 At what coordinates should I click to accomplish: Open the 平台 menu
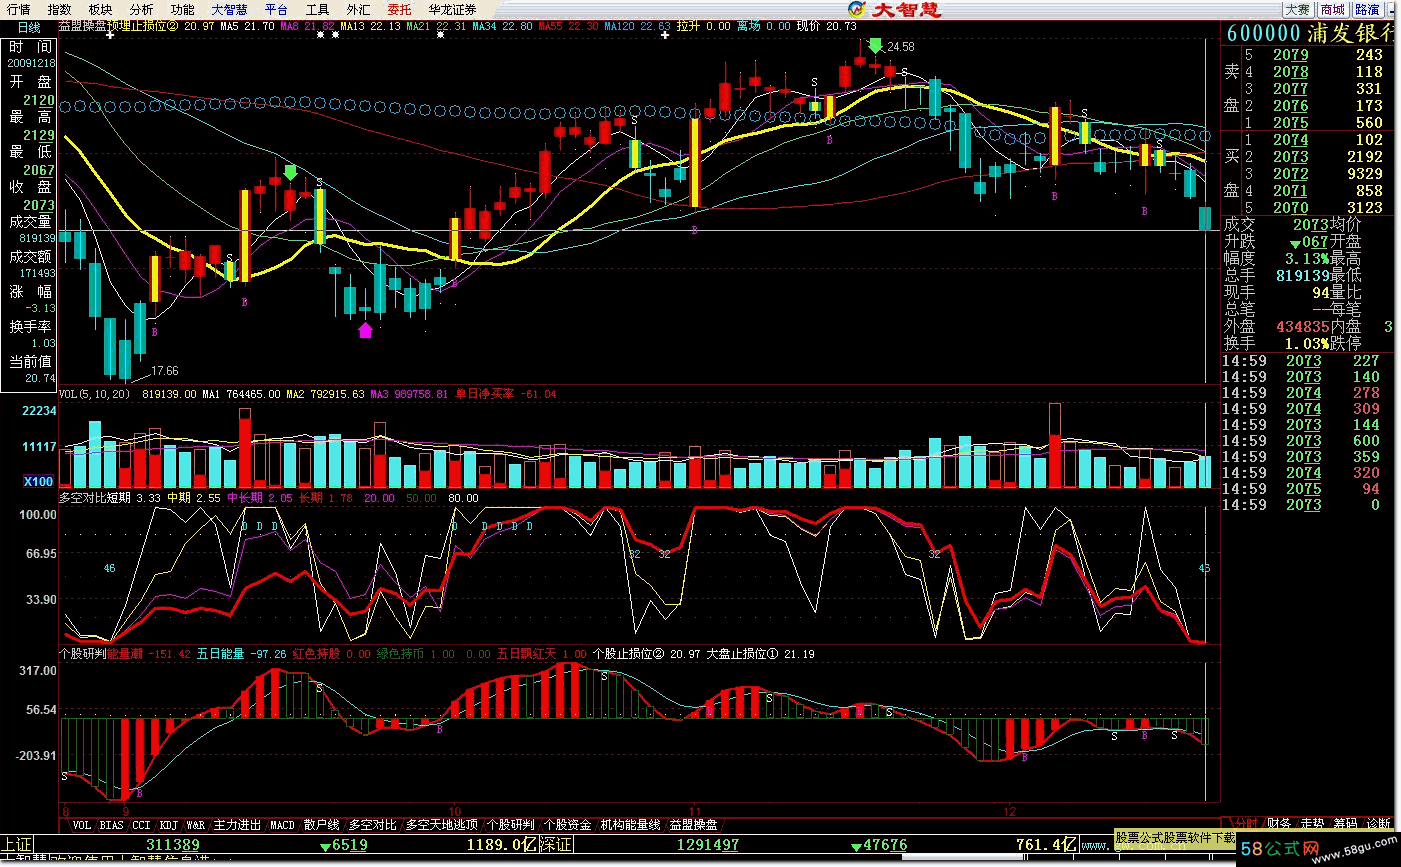click(x=276, y=9)
